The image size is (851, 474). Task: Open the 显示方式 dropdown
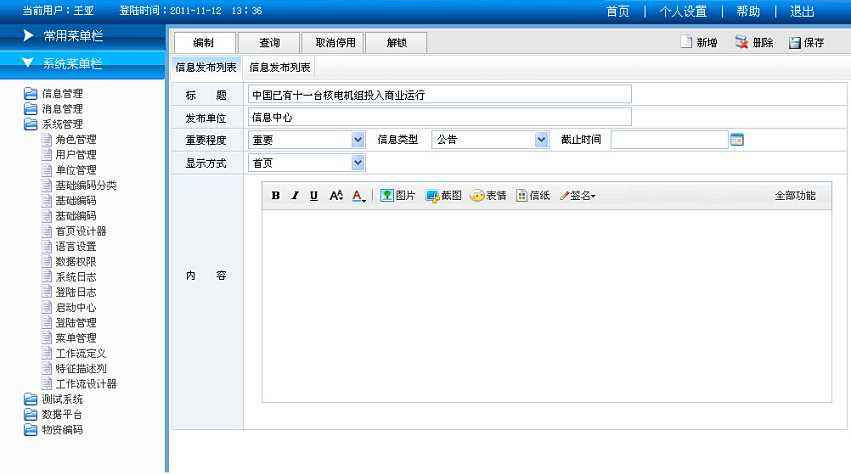(x=358, y=163)
